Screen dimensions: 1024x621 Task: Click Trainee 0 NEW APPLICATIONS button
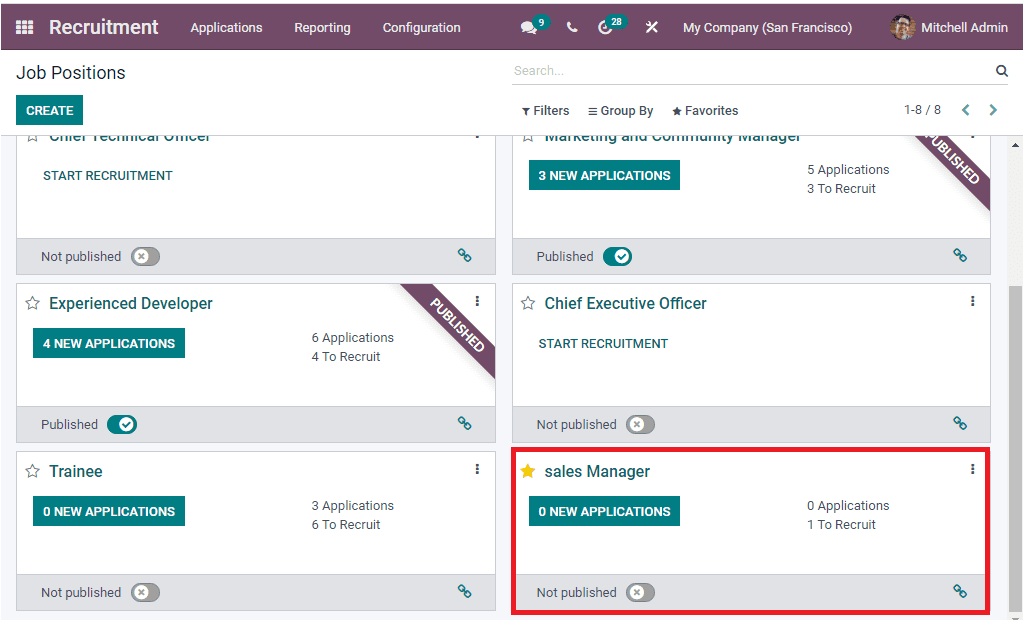(109, 511)
